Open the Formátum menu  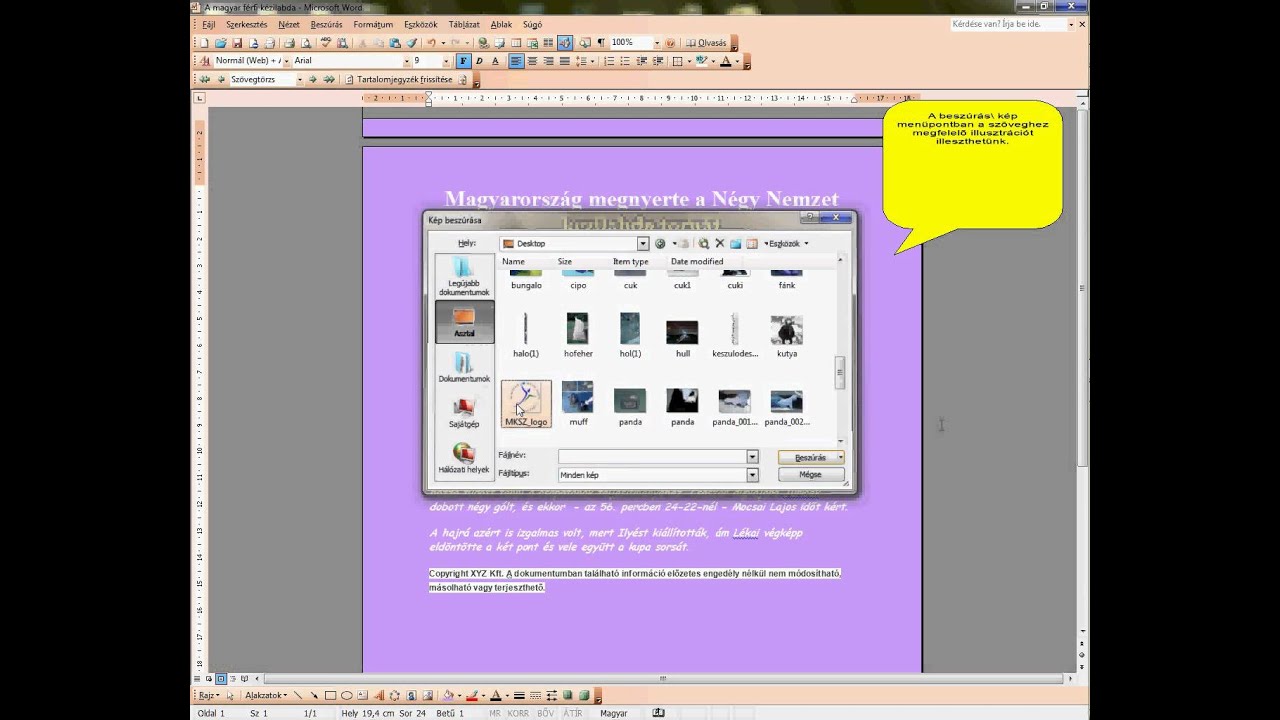click(x=373, y=24)
